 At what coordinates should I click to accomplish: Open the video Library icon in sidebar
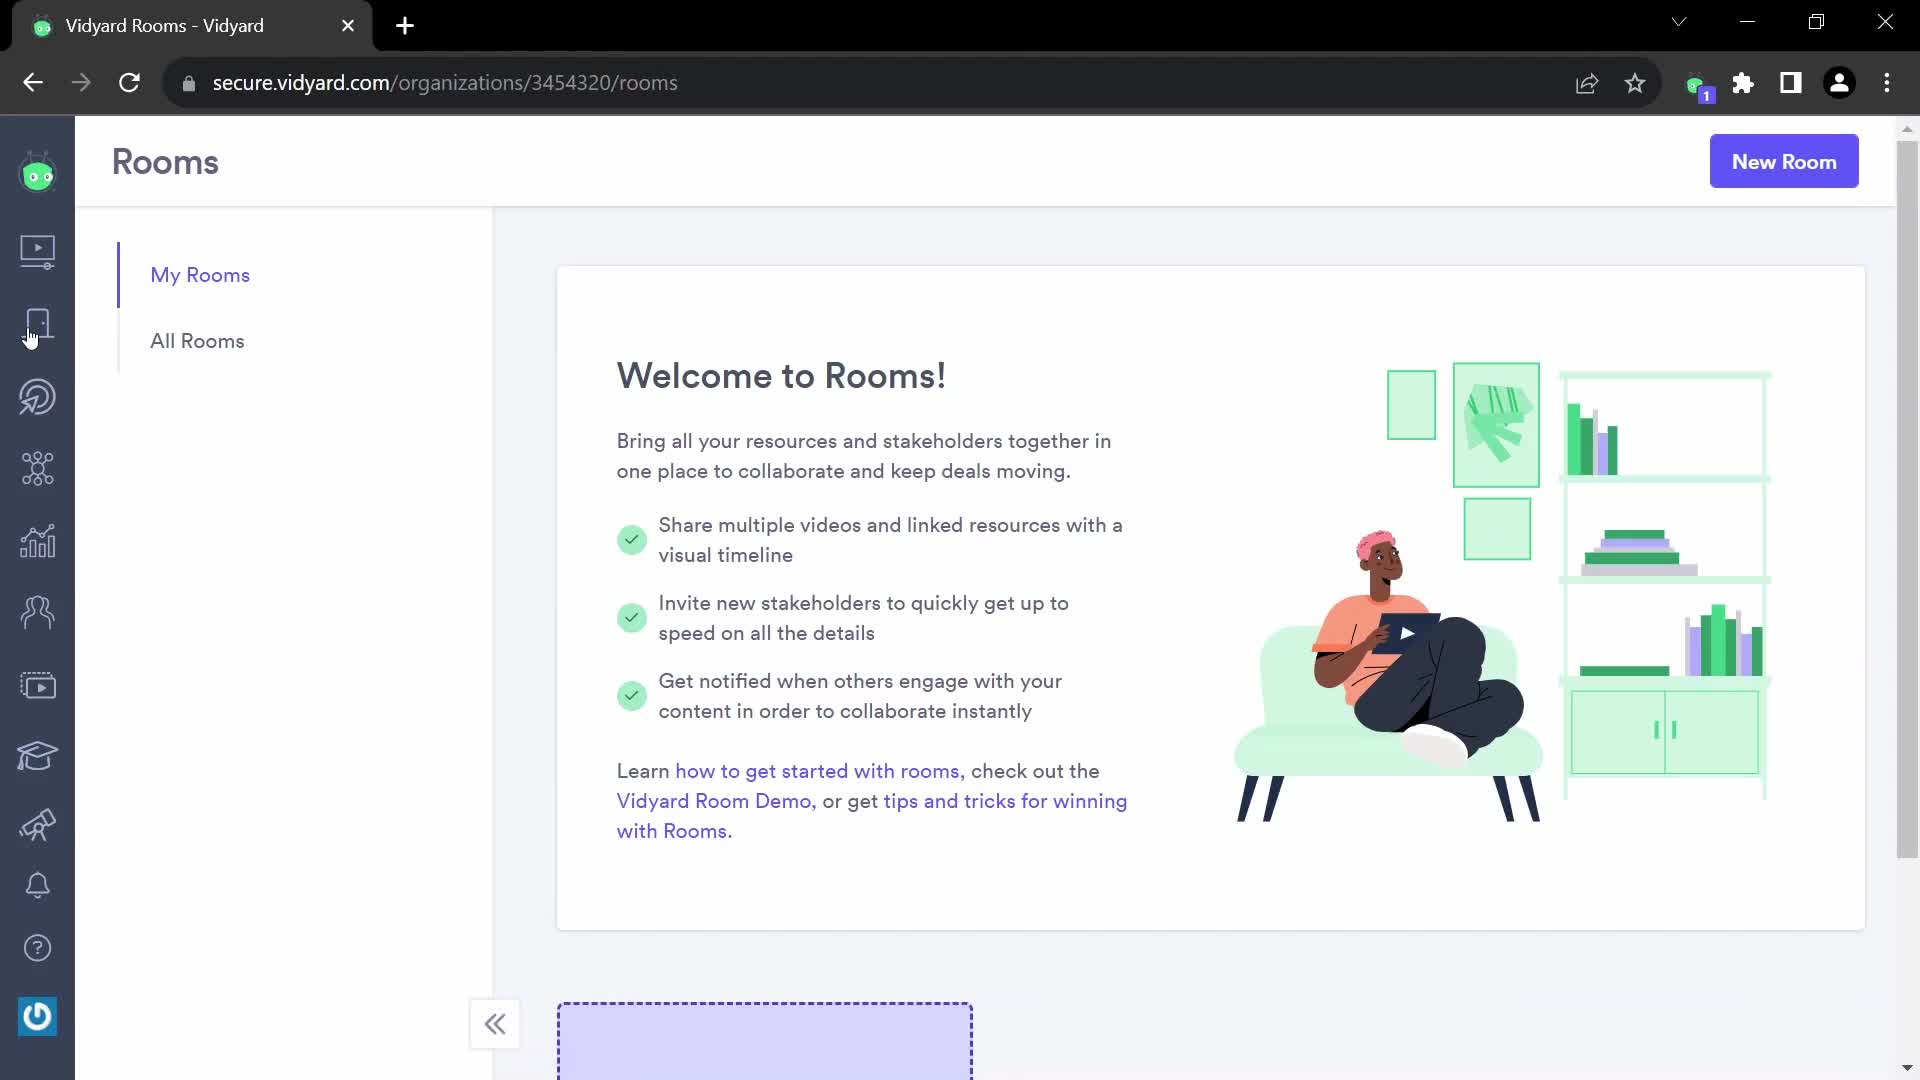coord(37,252)
